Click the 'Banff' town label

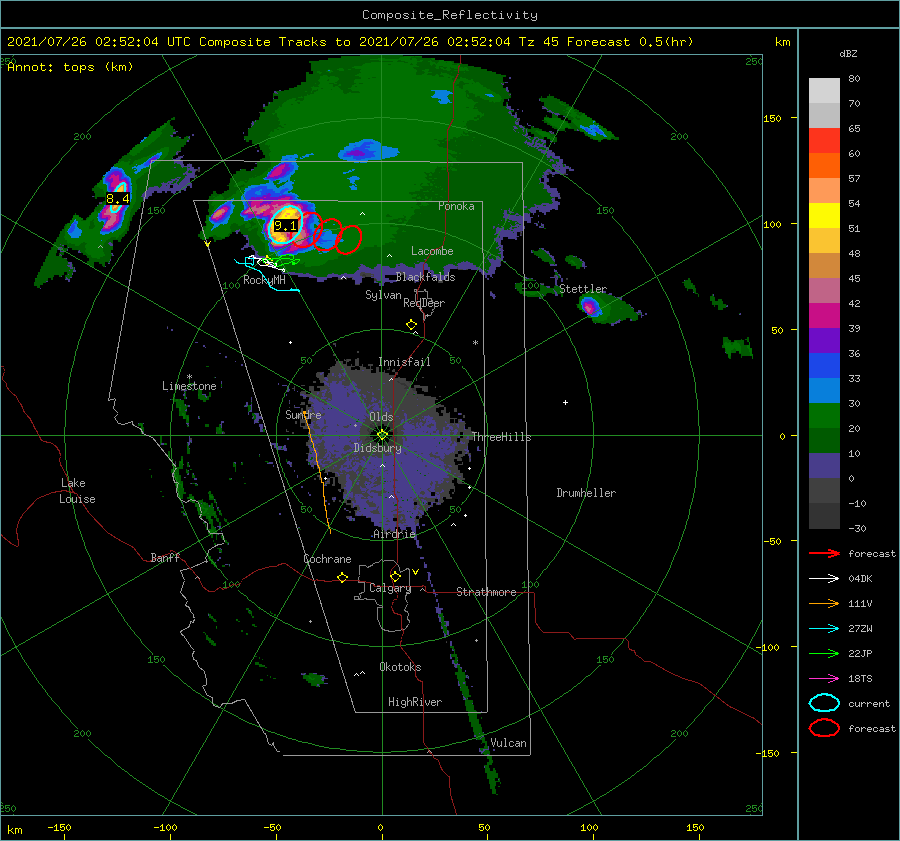[x=165, y=557]
